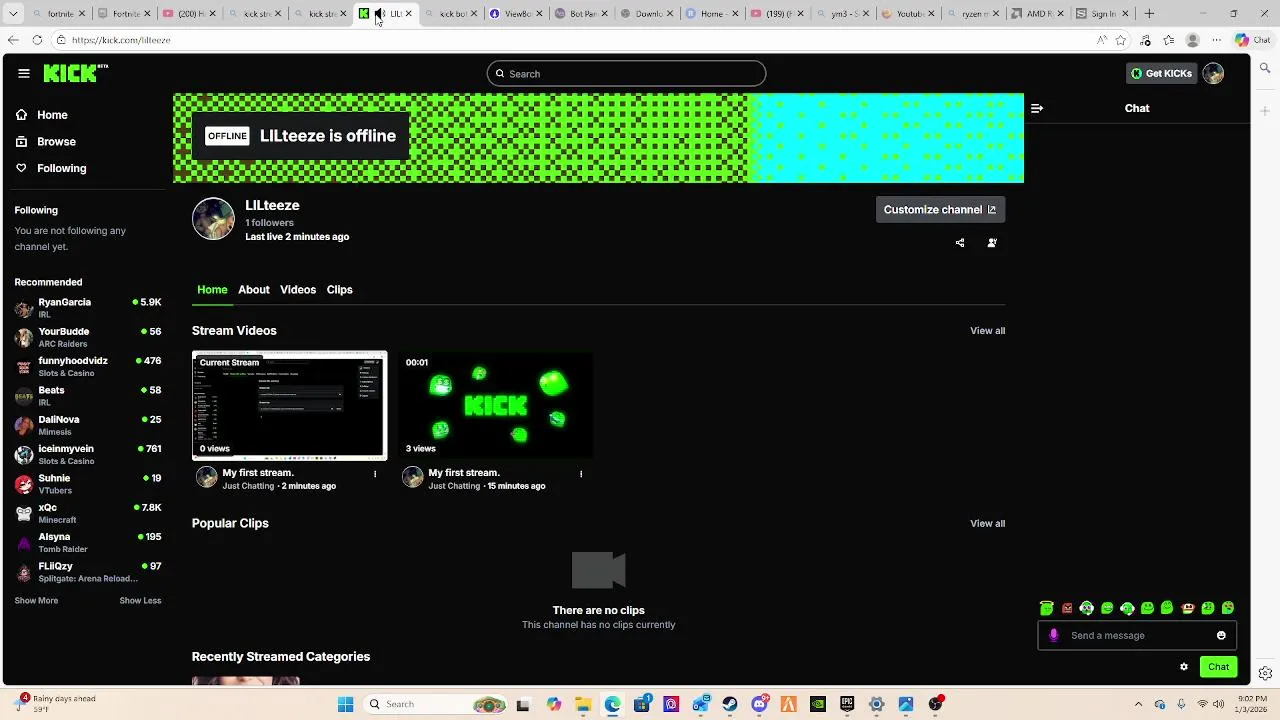Open options menu for 15 minutes ago stream

pos(581,474)
